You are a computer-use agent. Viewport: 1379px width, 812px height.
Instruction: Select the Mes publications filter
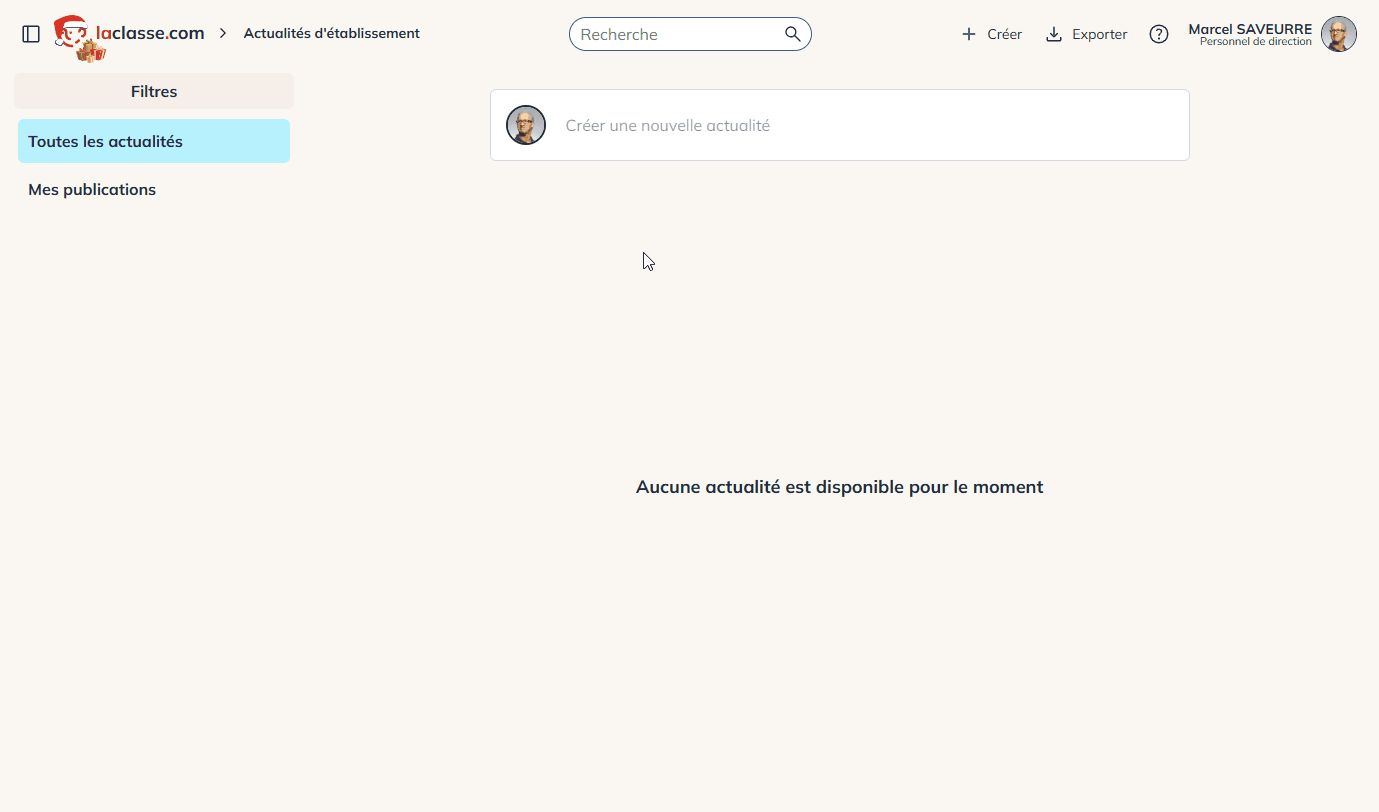(x=92, y=190)
